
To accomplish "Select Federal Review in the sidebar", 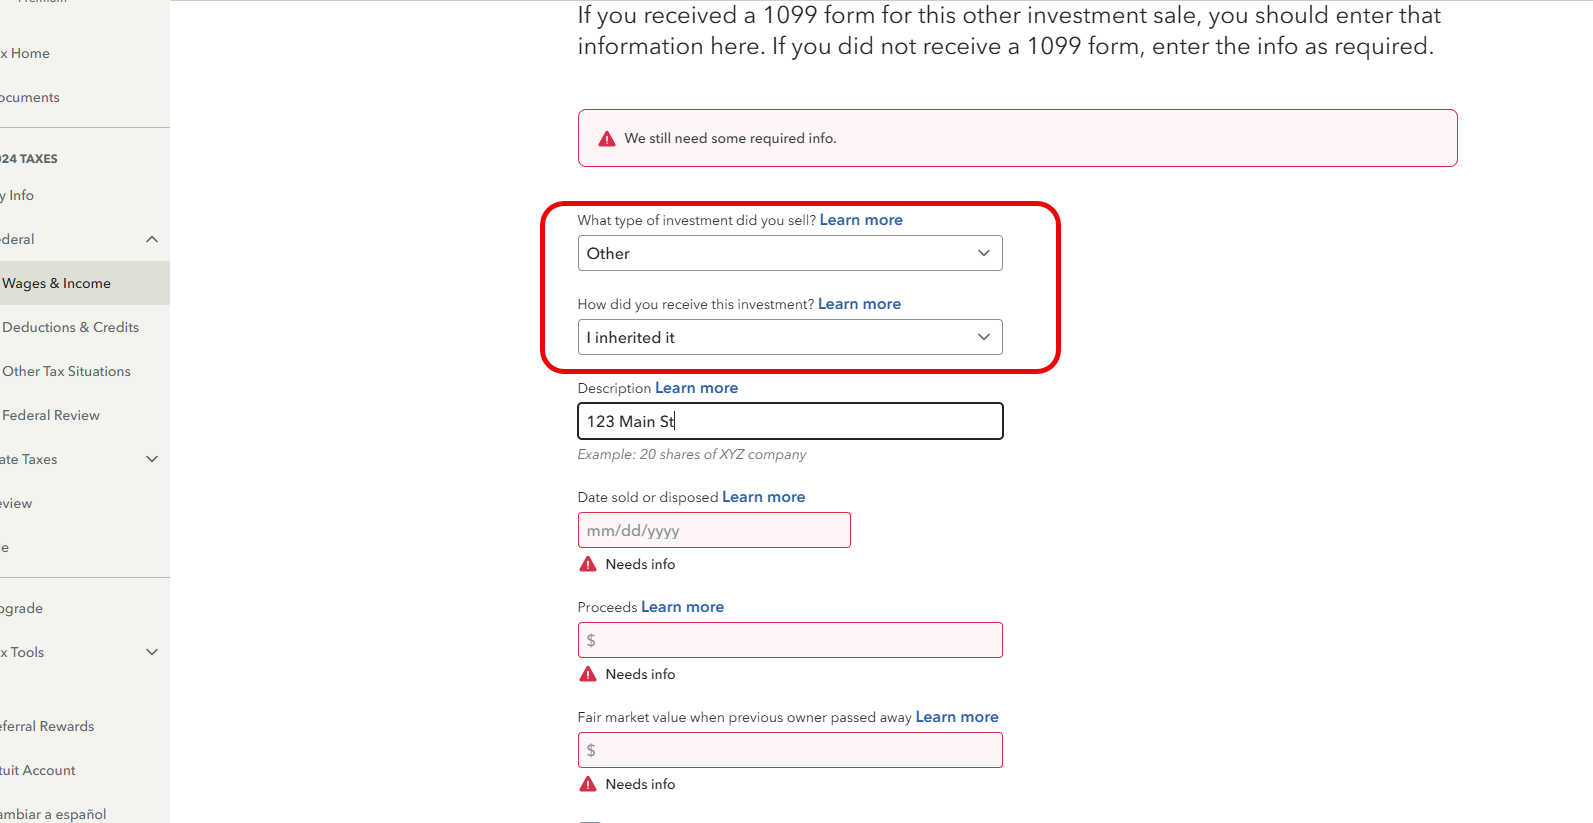I will coord(51,415).
